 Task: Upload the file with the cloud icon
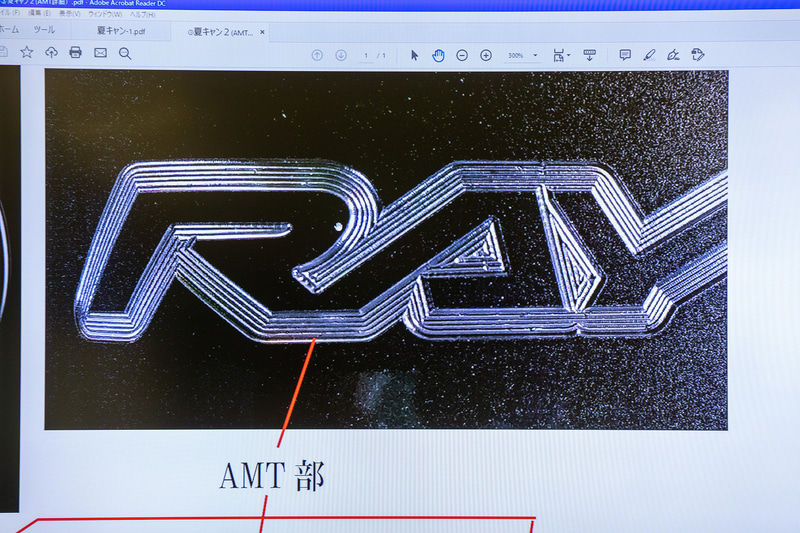pos(51,52)
